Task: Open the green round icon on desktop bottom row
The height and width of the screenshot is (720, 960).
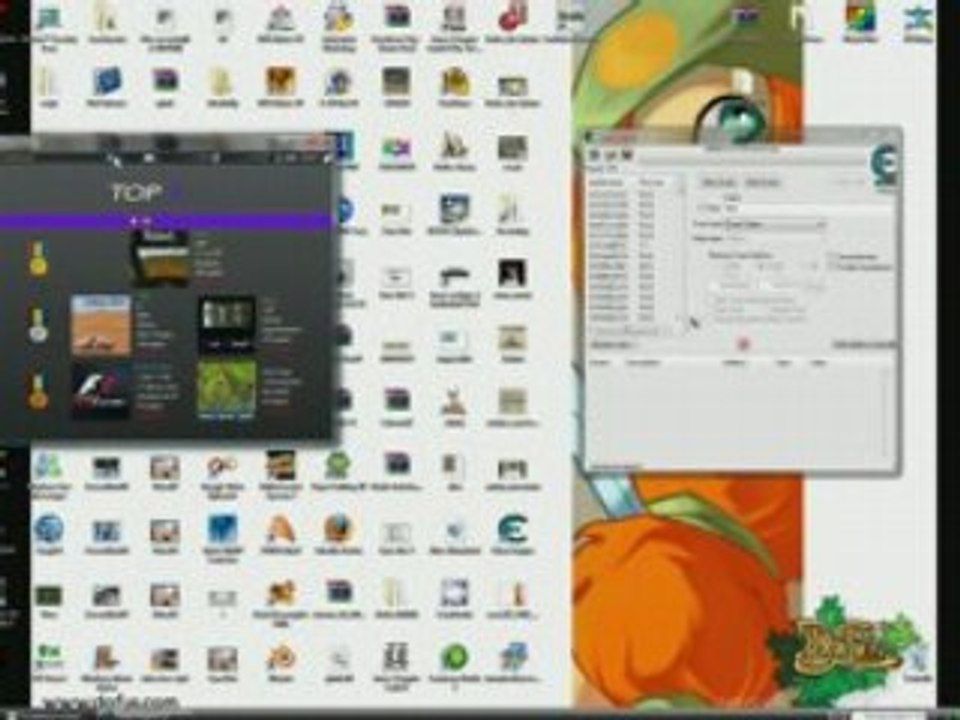Action: click(x=454, y=657)
